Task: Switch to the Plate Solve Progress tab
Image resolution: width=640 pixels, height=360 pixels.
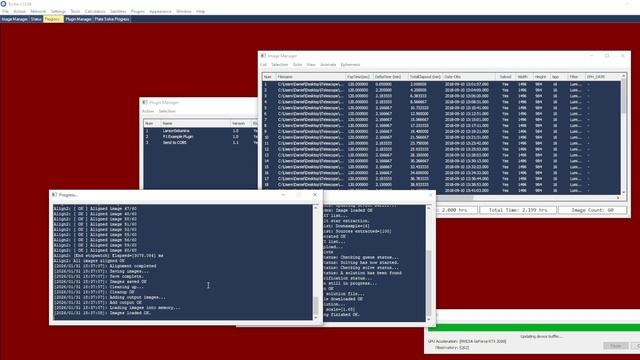Action: (x=112, y=19)
